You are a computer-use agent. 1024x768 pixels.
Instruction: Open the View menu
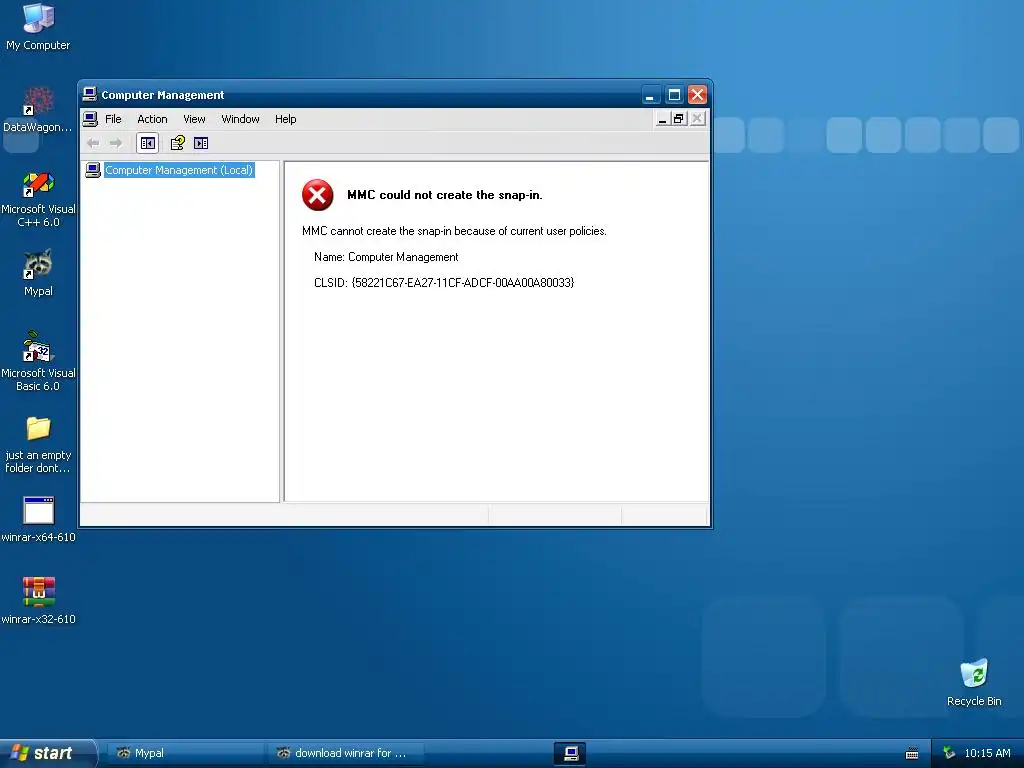pos(194,119)
